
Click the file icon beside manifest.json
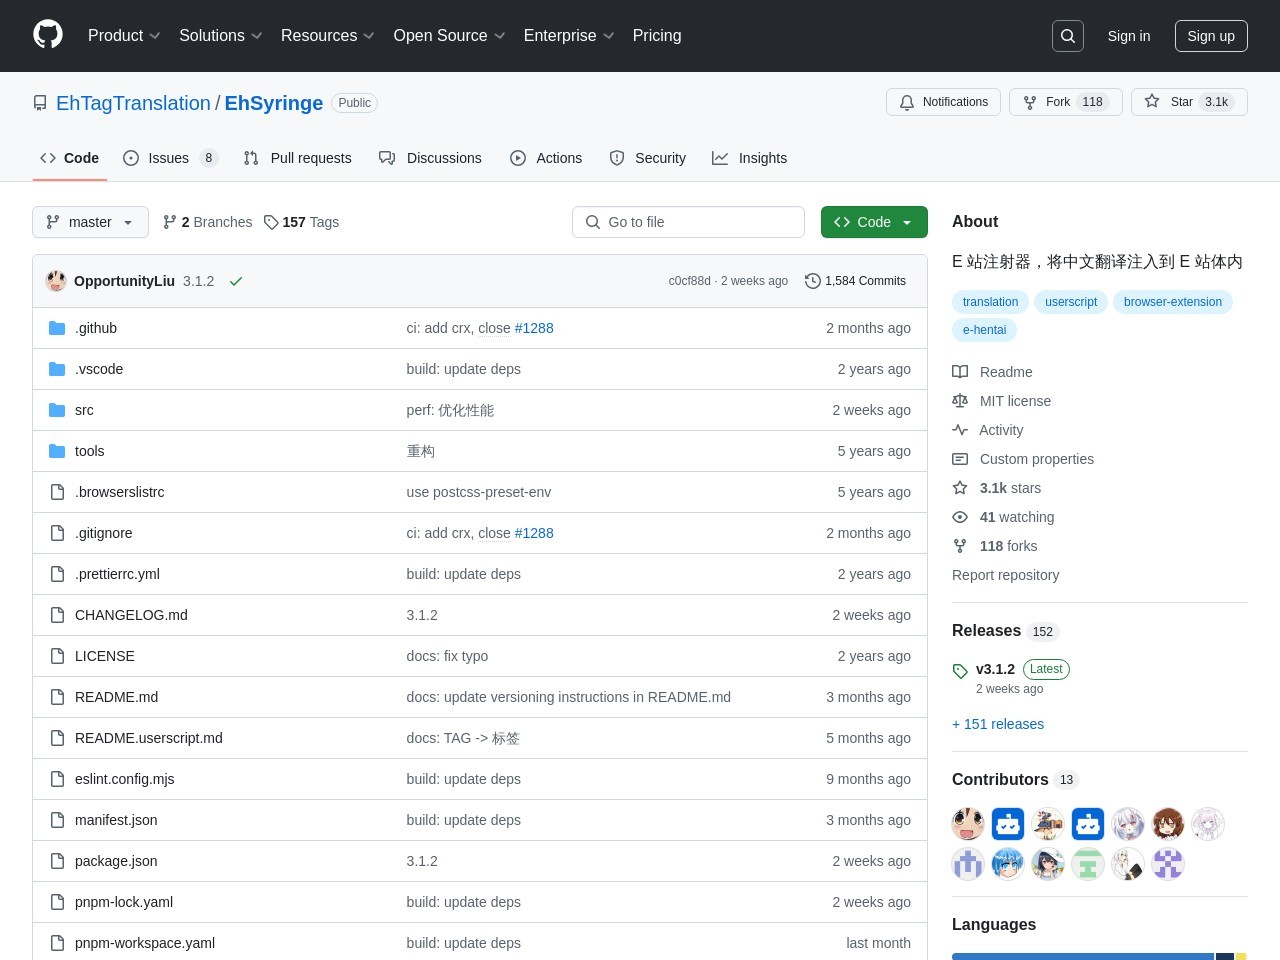[57, 820]
